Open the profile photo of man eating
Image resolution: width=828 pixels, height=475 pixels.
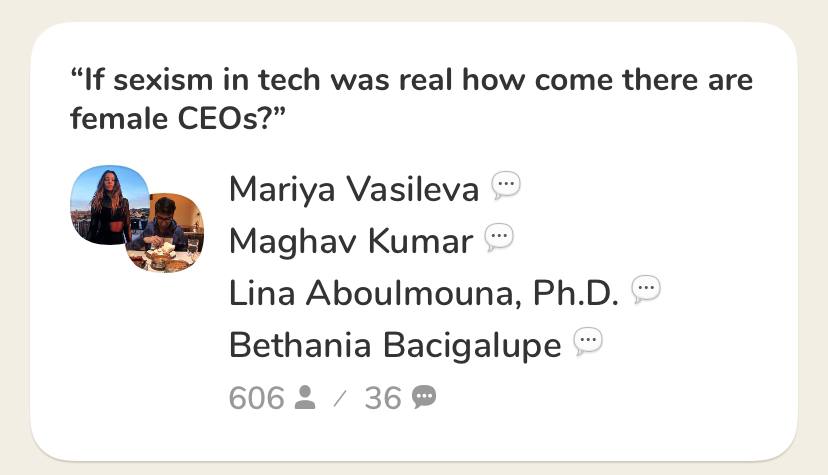pyautogui.click(x=166, y=233)
